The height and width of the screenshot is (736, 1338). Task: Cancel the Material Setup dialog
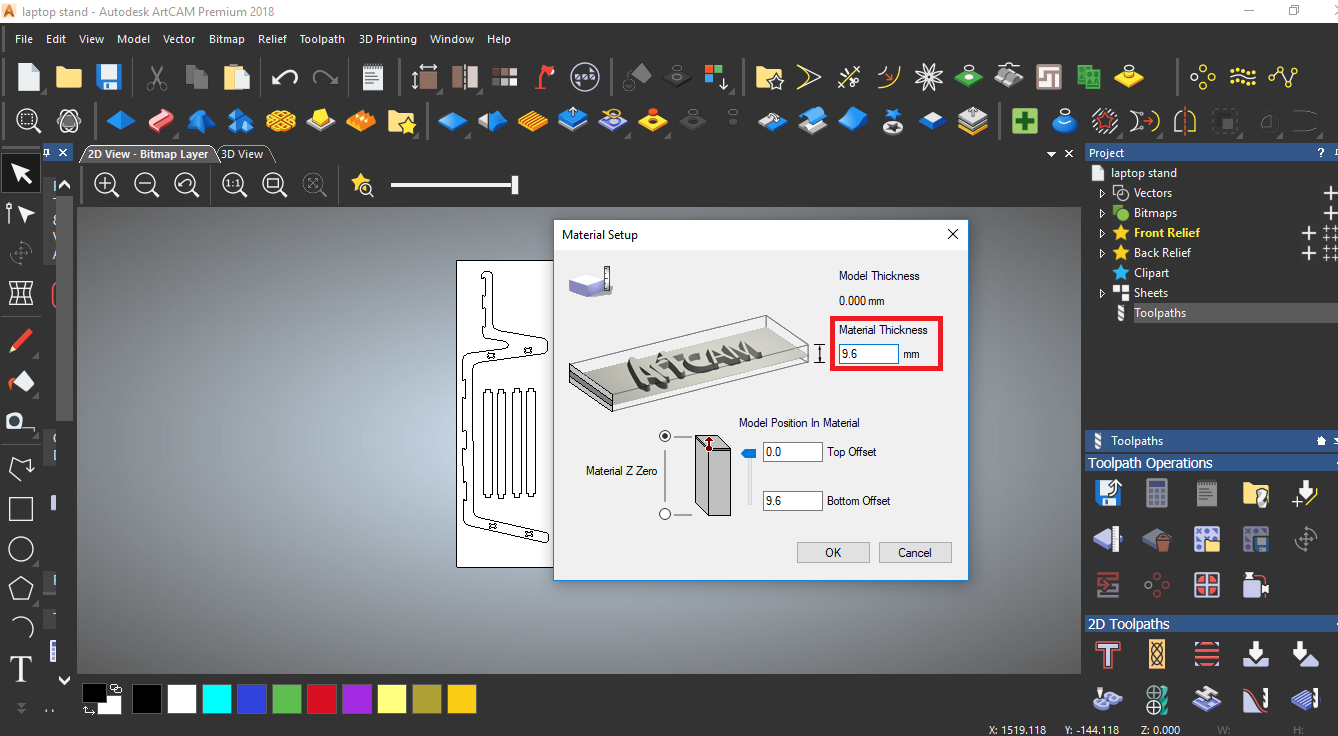point(915,553)
